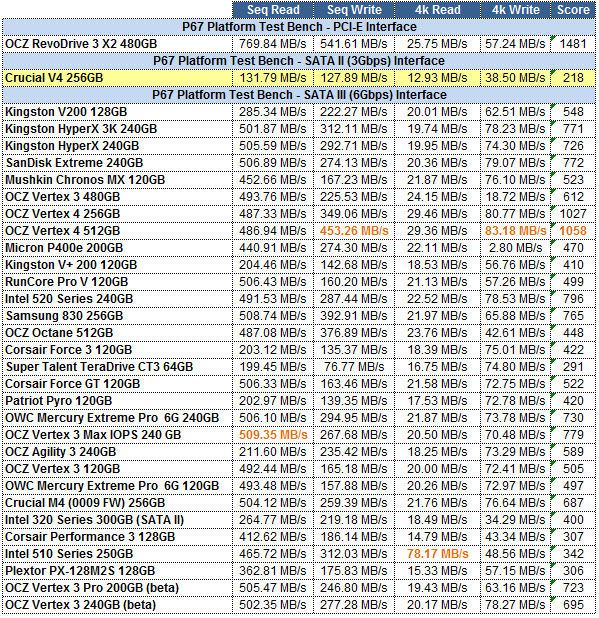This screenshot has height=618, width=599.
Task: Click the OCZ RevoDrive 3 X2 480GB cell
Action: [x=117, y=44]
